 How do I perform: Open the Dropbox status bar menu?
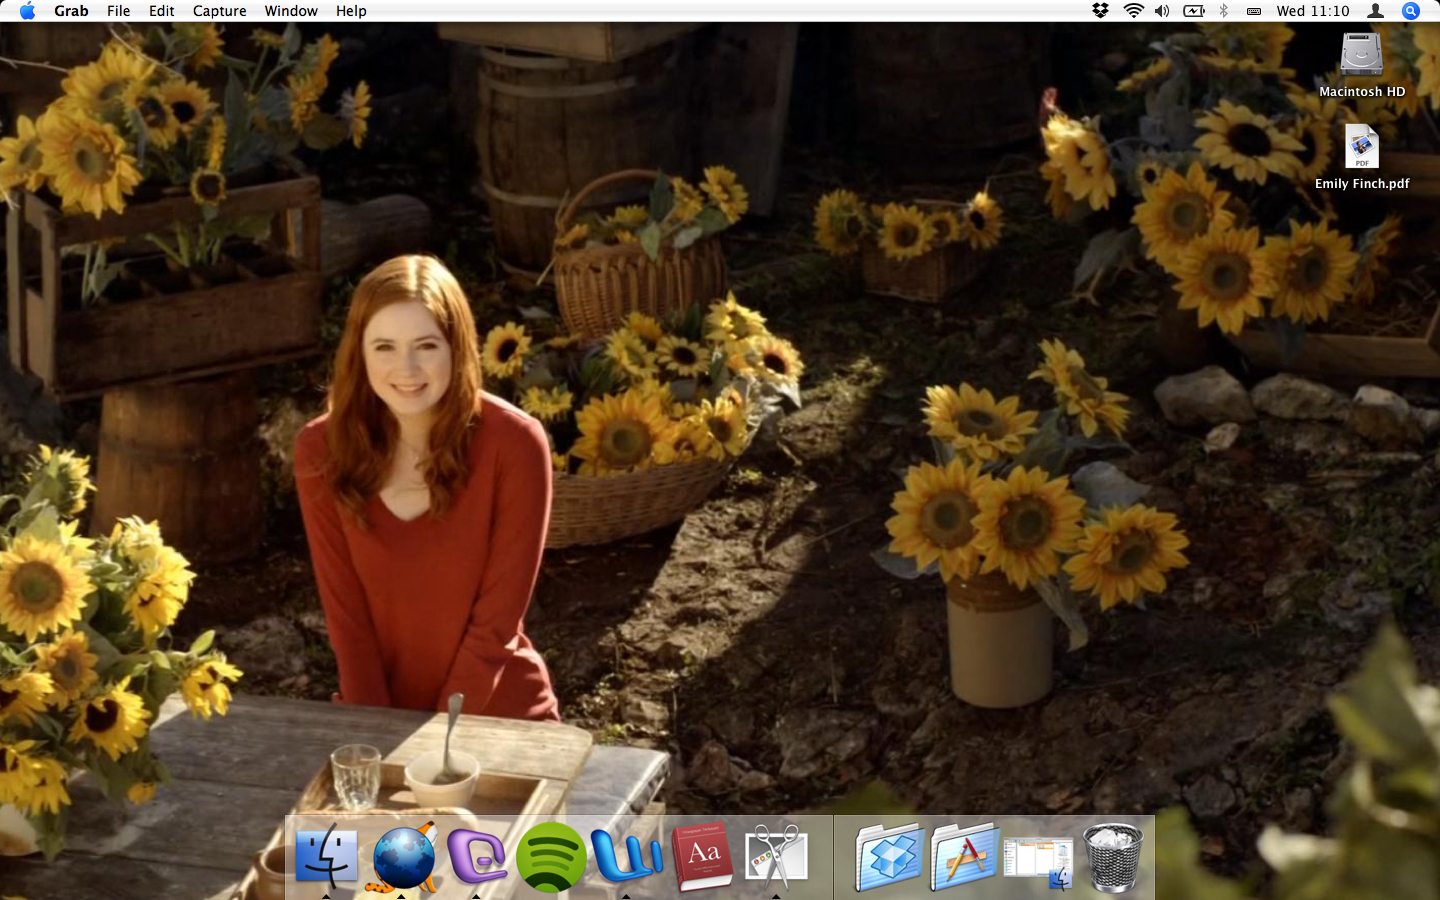coord(1100,11)
